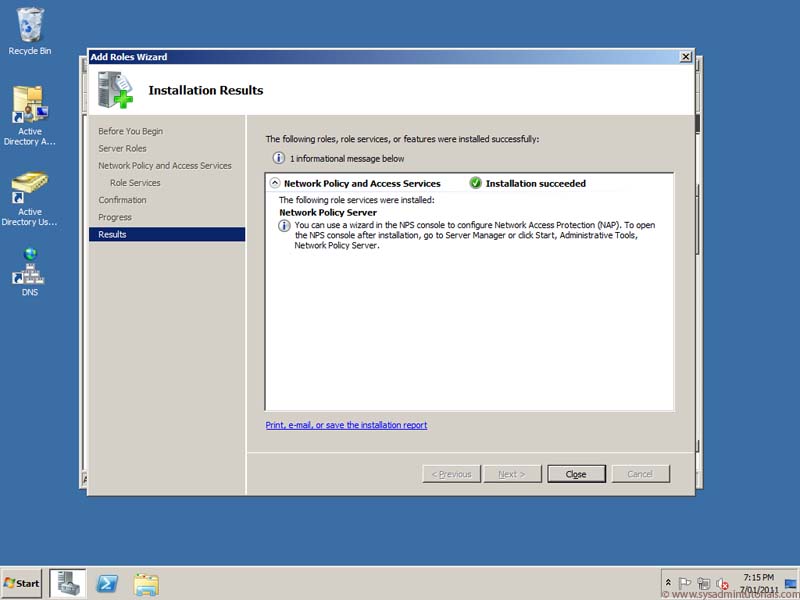Screen dimensions: 800x600
Task: Open the Recycle Bin desktop icon
Action: [30, 31]
